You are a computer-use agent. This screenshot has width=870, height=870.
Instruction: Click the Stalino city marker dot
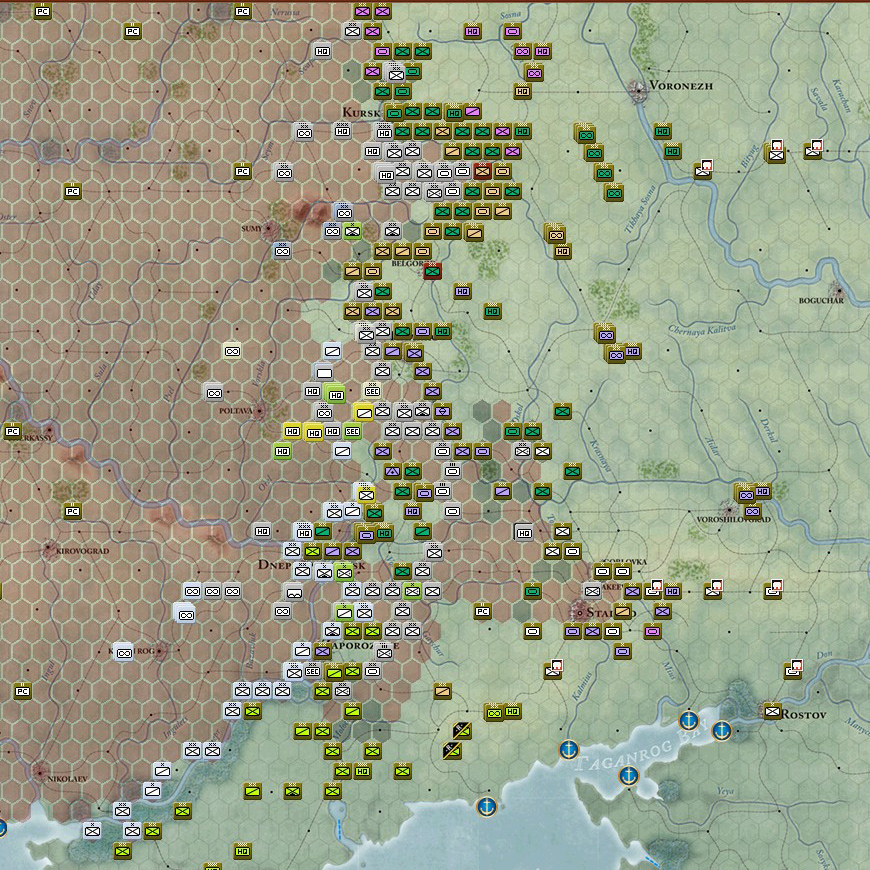point(580,613)
